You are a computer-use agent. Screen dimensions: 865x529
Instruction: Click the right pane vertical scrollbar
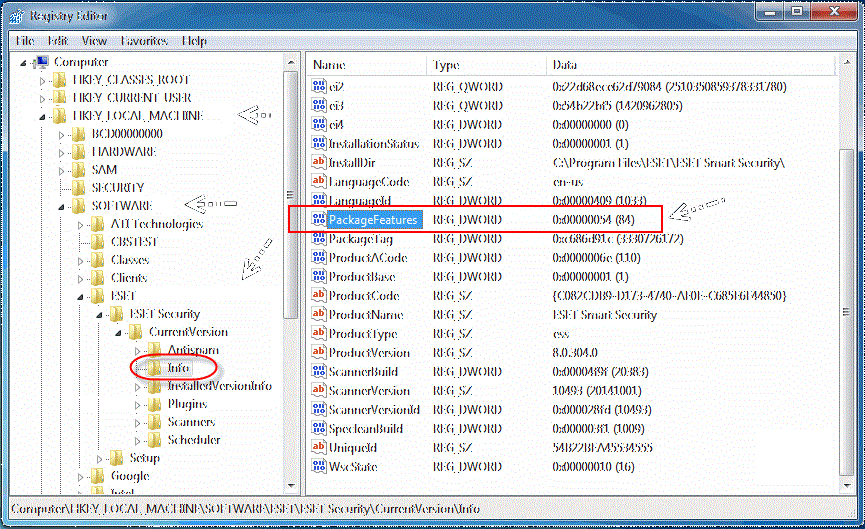point(847,300)
